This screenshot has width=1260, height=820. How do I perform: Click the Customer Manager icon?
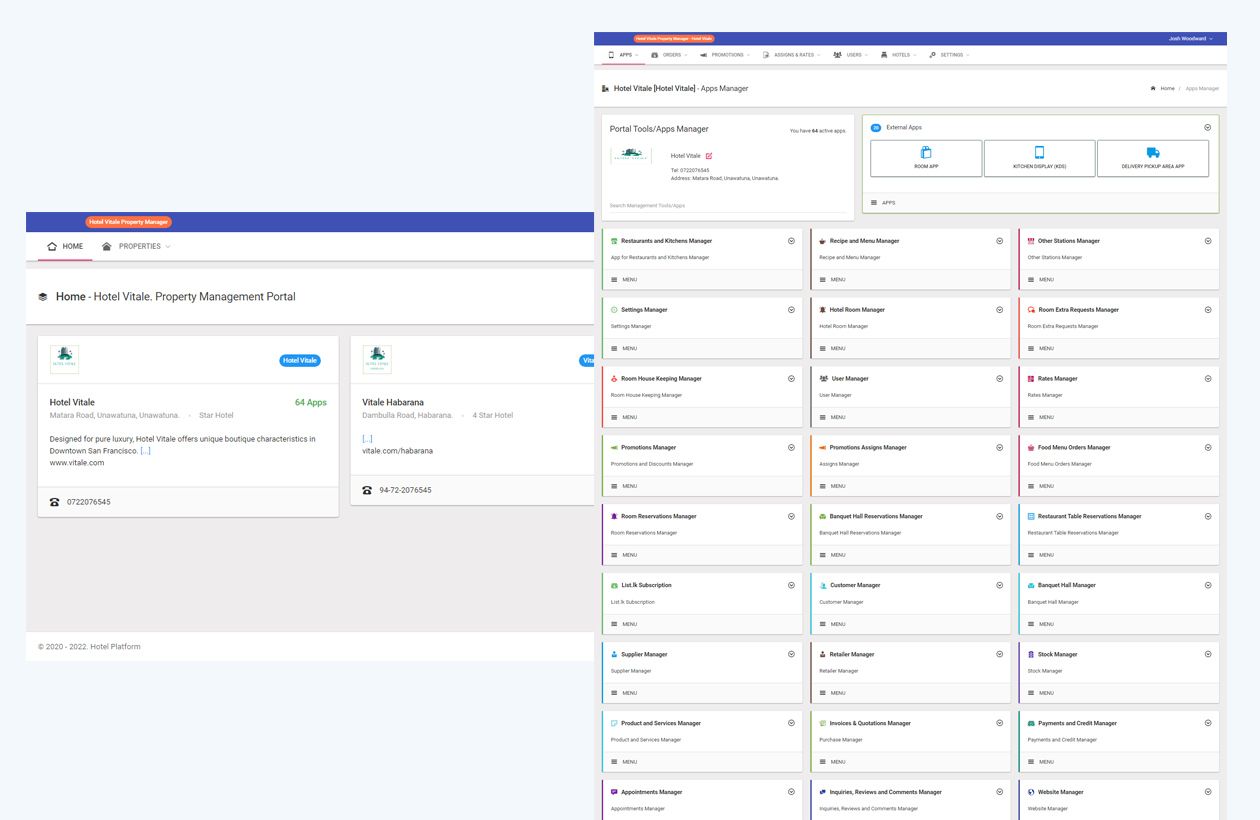coord(822,585)
